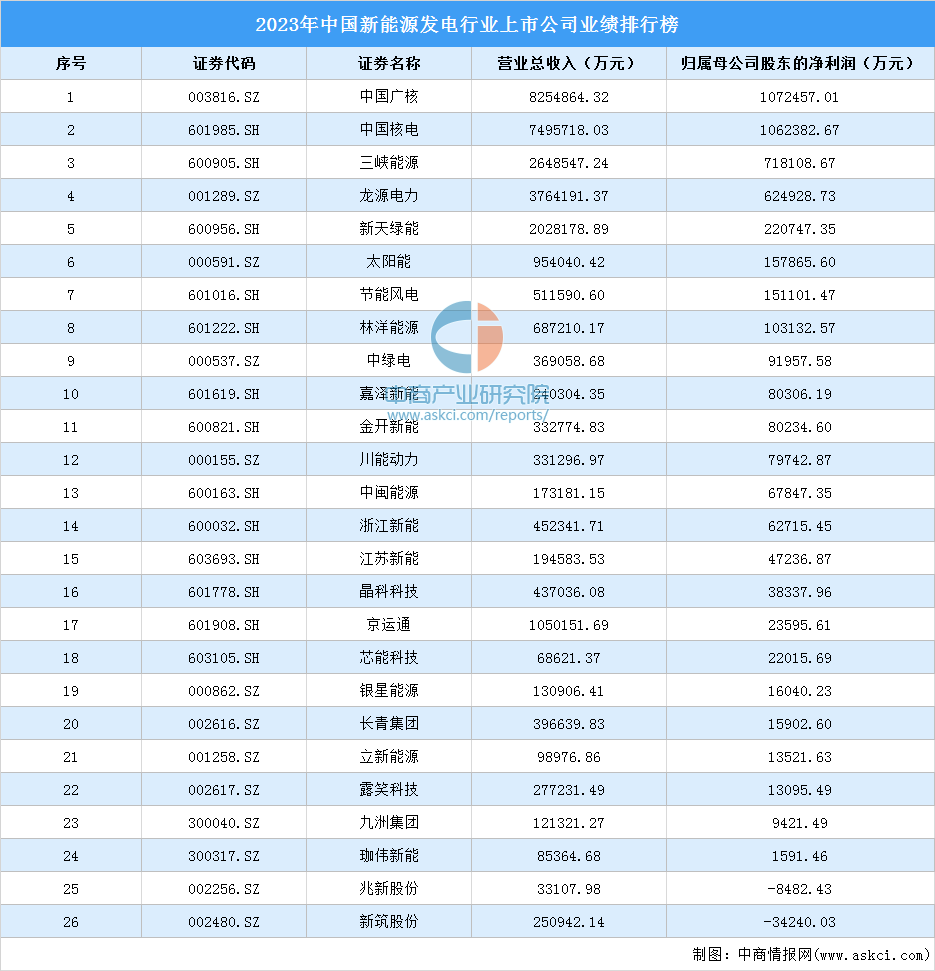This screenshot has width=935, height=971.
Task: Click revenue value "2028178.89"
Action: 568,229
